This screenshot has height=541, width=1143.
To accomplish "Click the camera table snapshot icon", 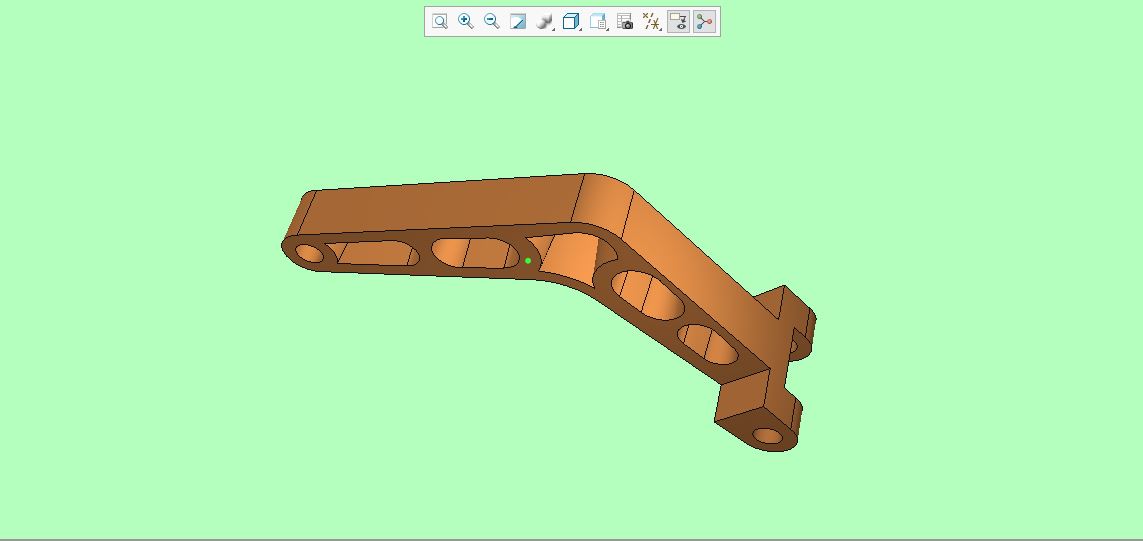I will click(625, 21).
